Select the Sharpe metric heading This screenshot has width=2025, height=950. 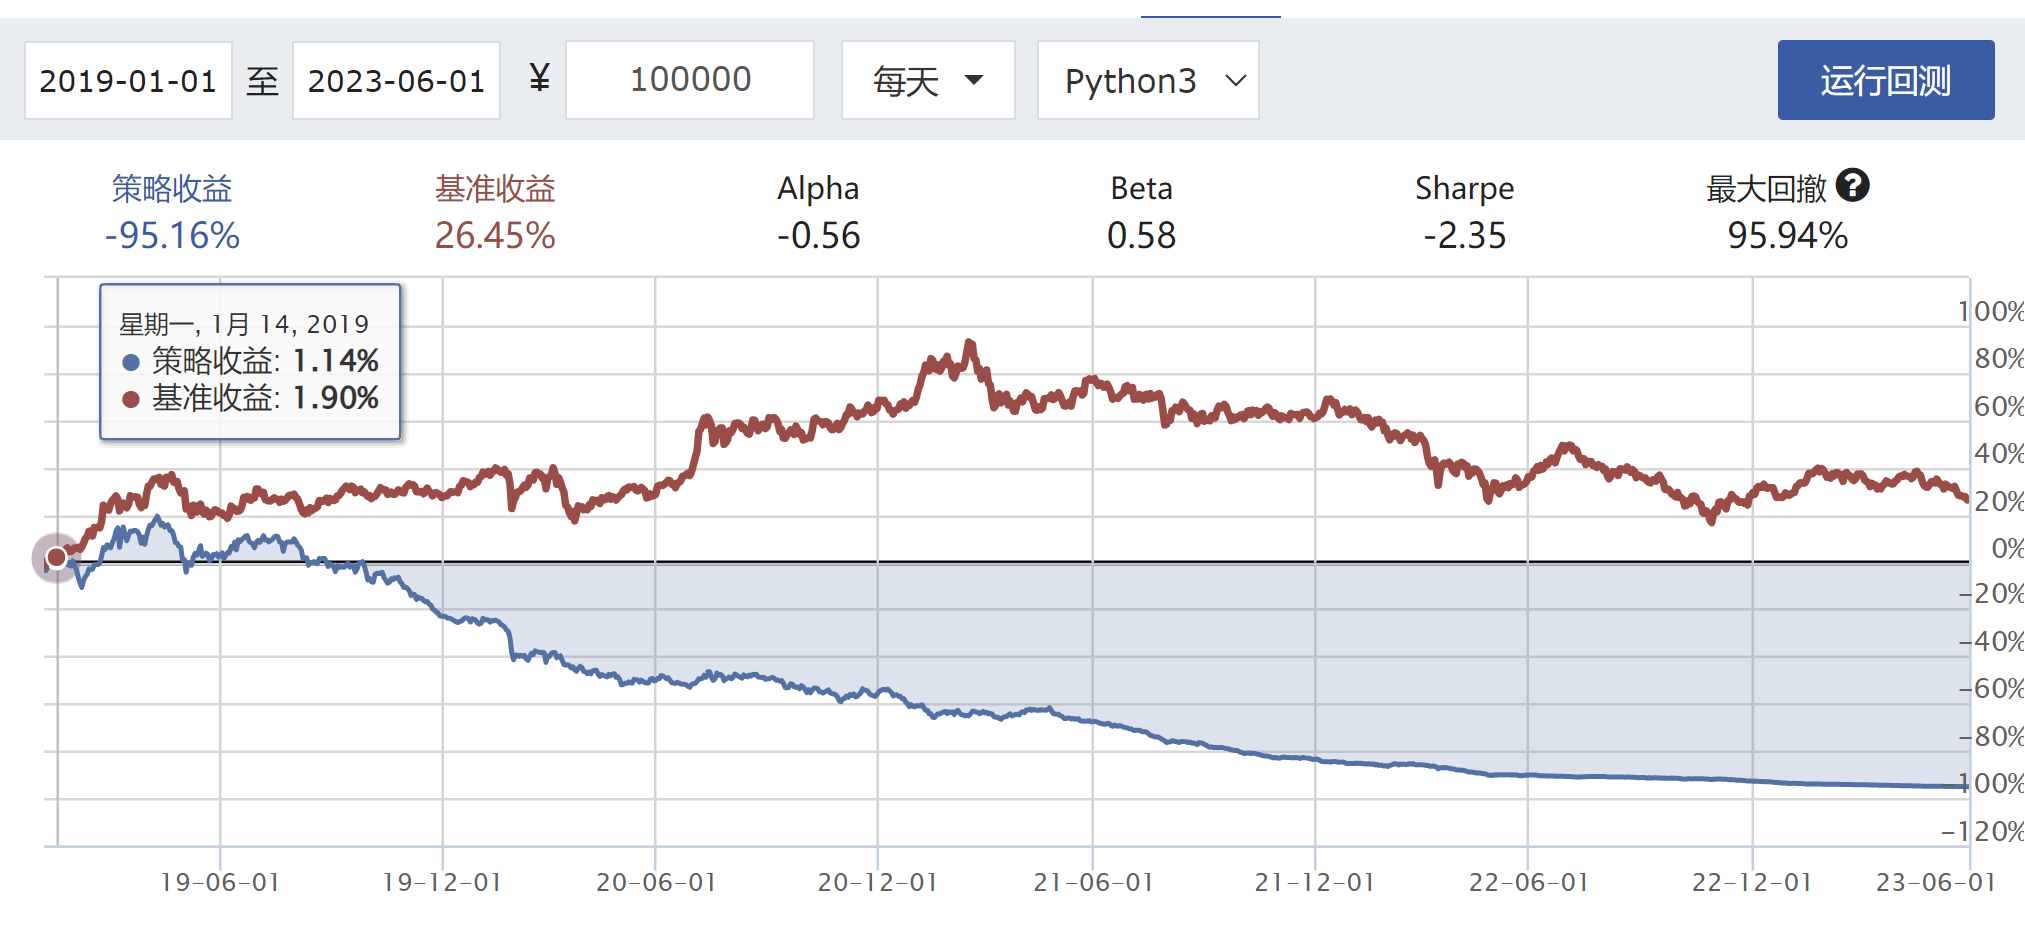pyautogui.click(x=1464, y=188)
